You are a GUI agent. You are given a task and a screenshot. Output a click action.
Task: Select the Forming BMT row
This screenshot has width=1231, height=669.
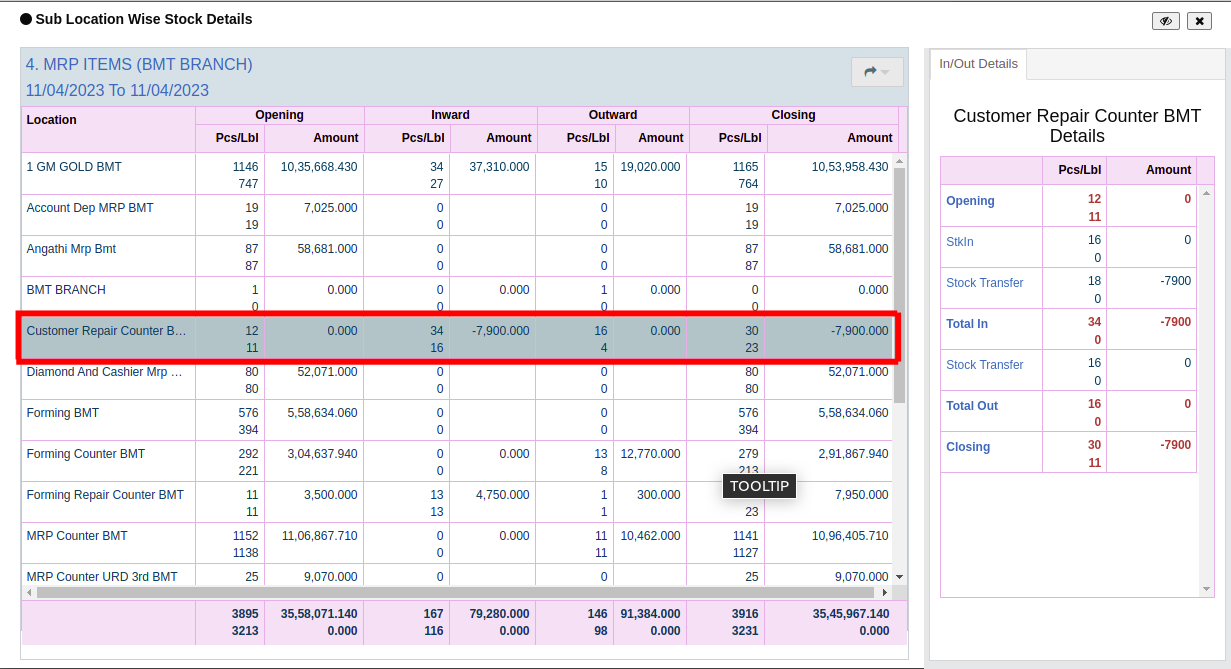pyautogui.click(x=457, y=420)
